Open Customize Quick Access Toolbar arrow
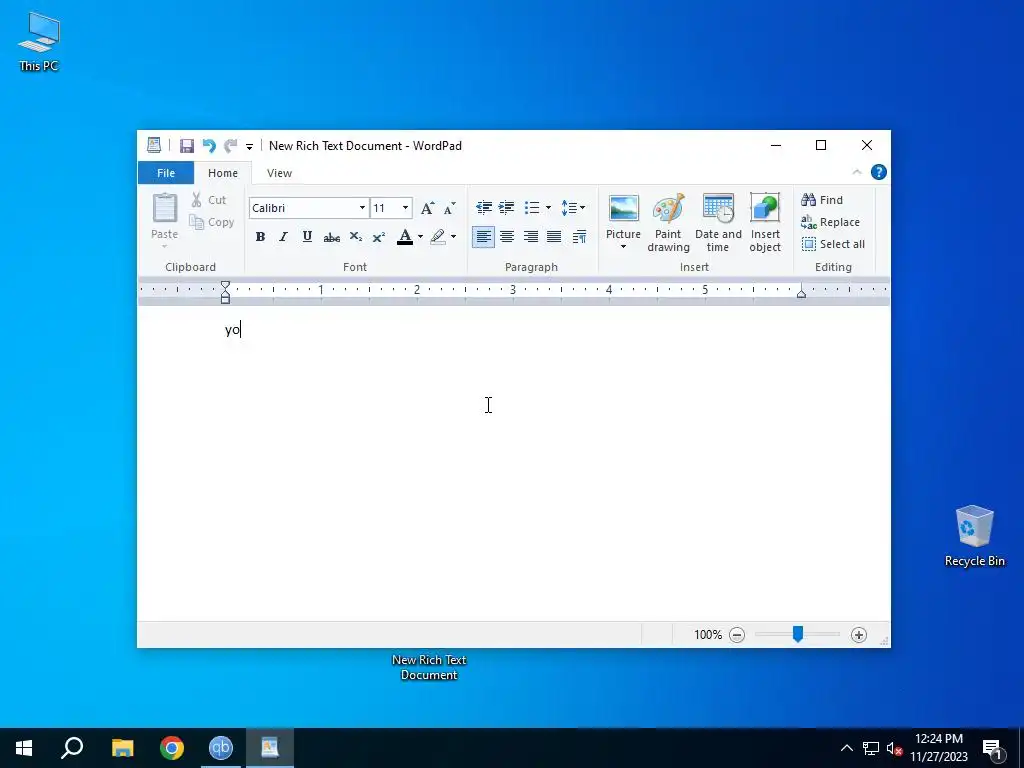Image resolution: width=1024 pixels, height=768 pixels. 249,146
